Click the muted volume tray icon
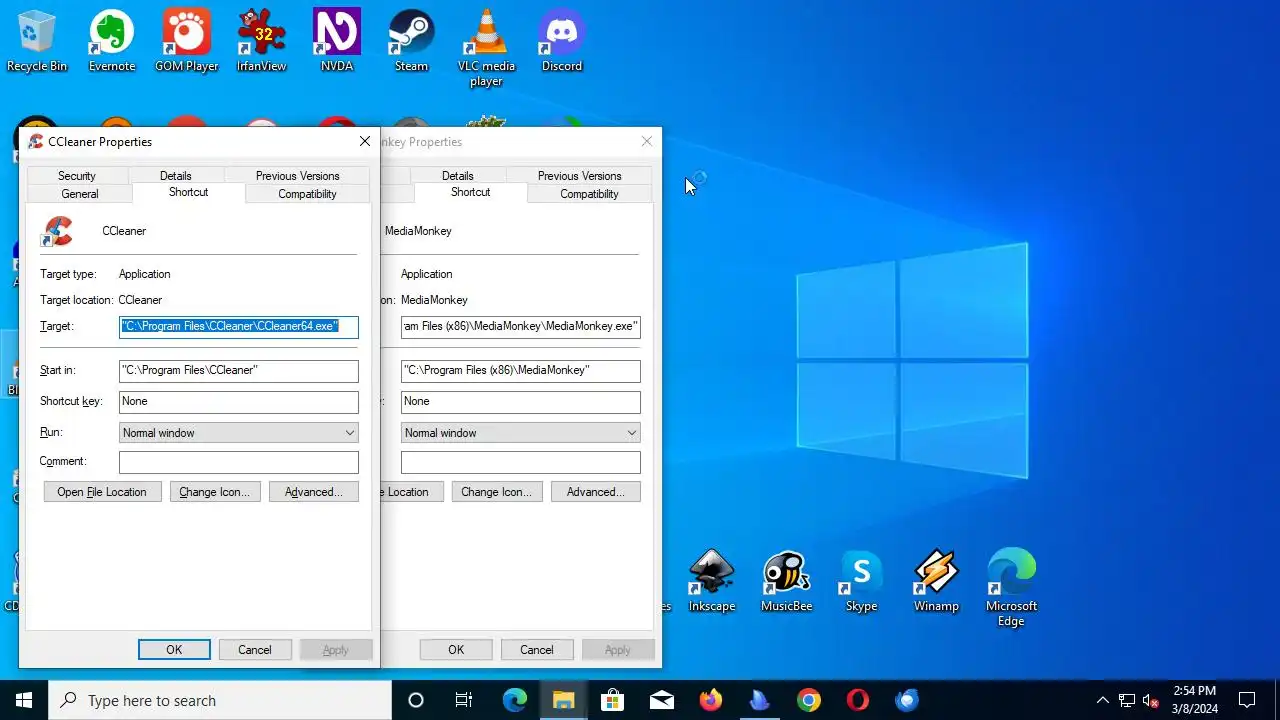This screenshot has height=720, width=1280. click(1151, 700)
